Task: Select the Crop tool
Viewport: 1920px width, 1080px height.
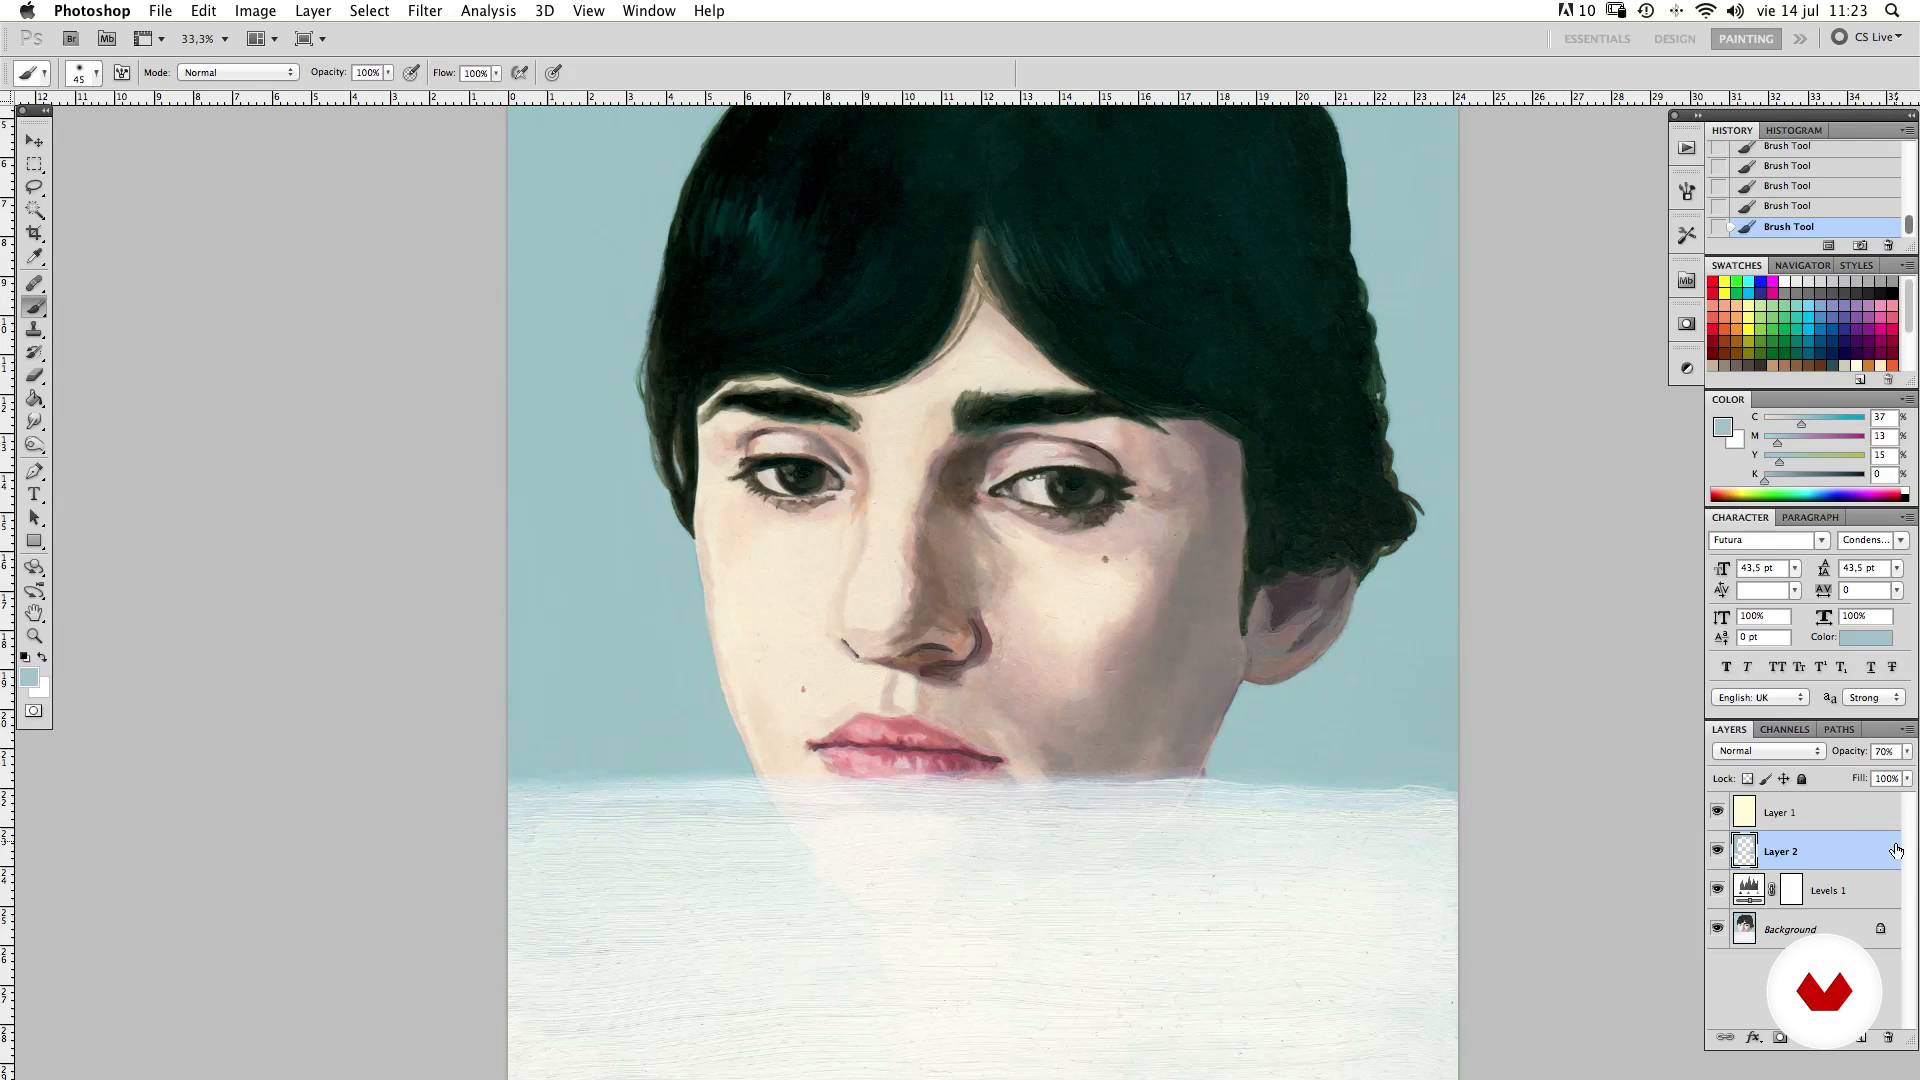Action: coord(34,233)
